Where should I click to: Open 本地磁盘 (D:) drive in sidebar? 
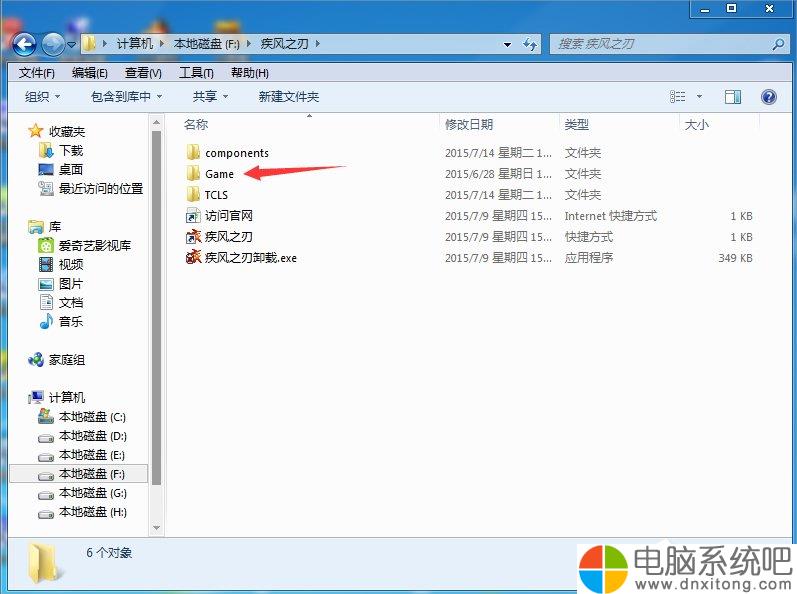pos(93,436)
